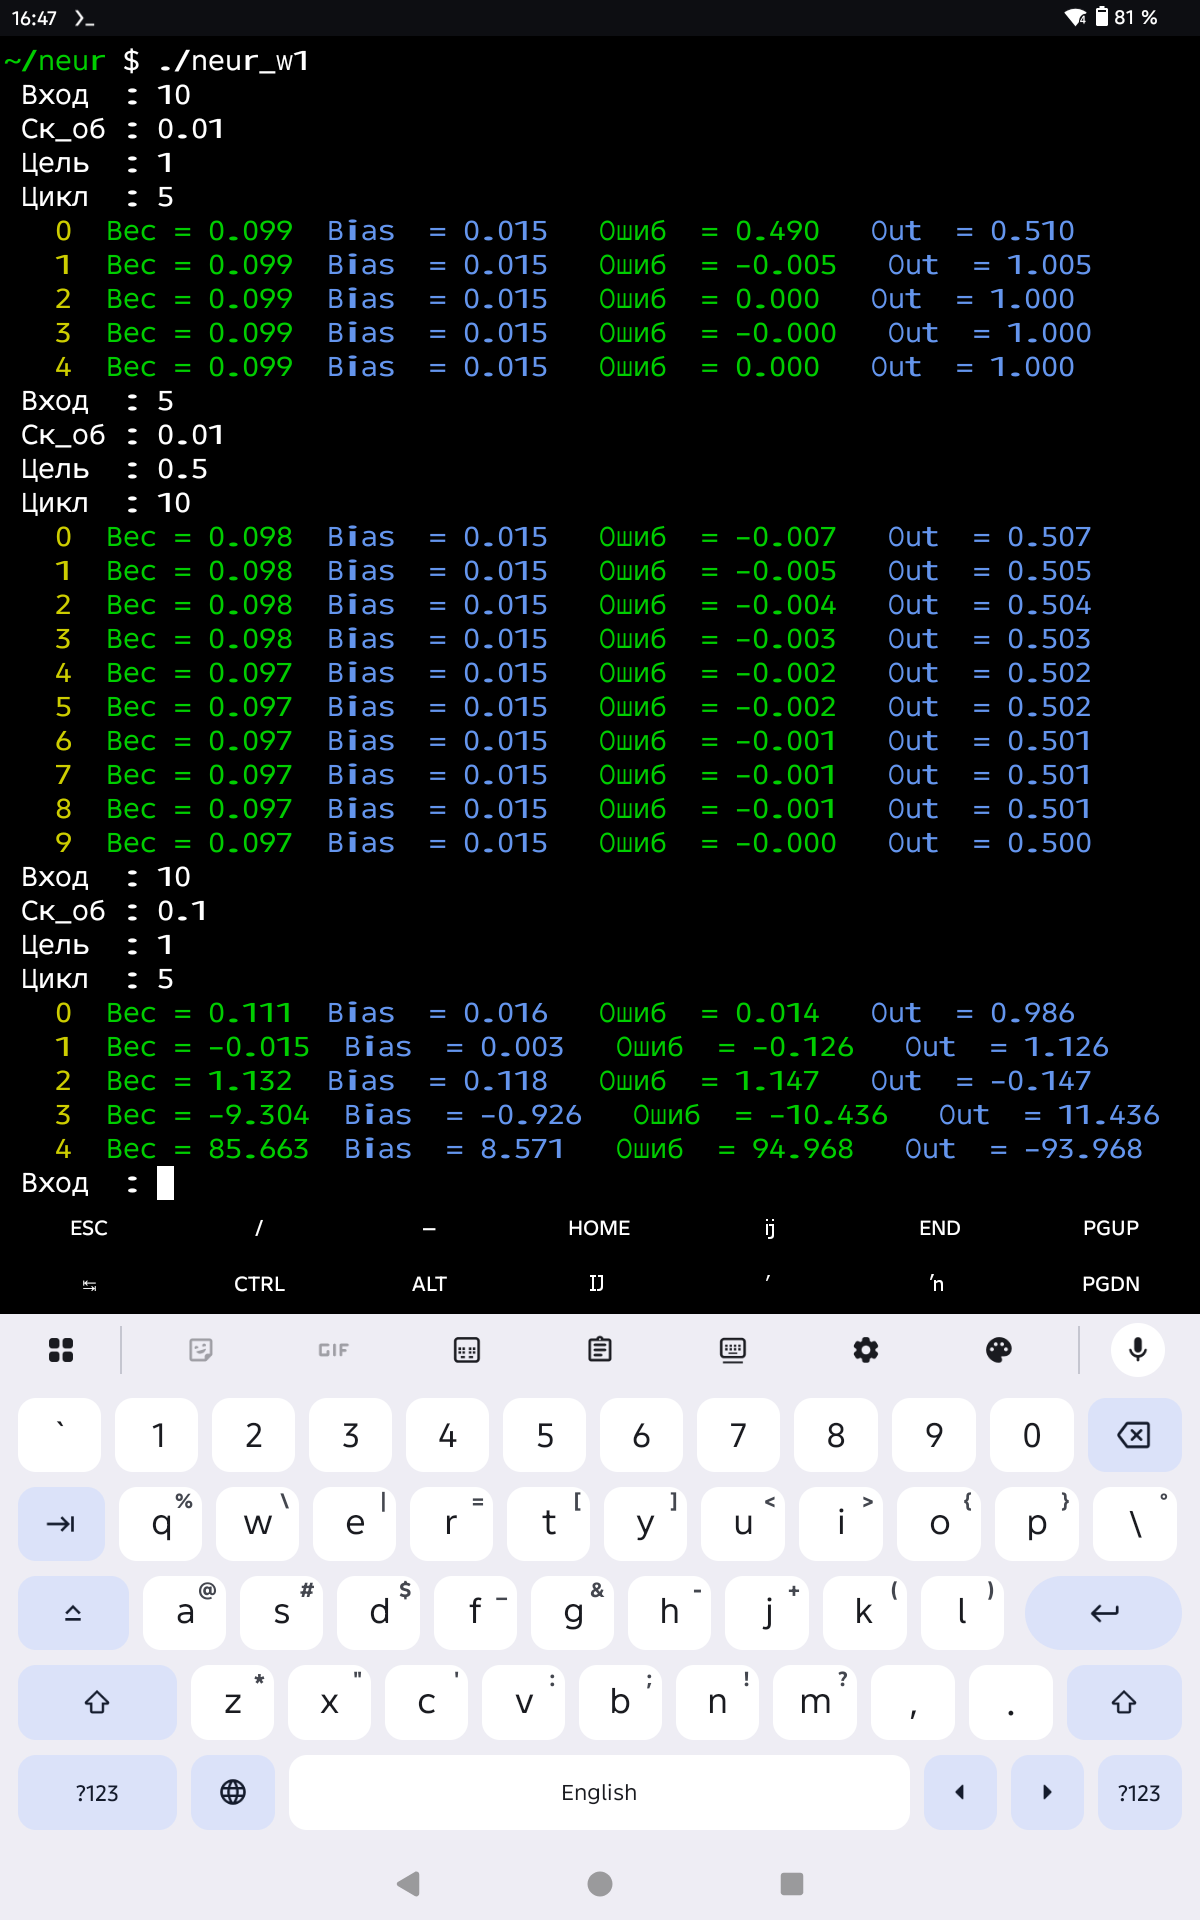The width and height of the screenshot is (1200, 1920).
Task: Tap the number 8 key
Action: pyautogui.click(x=836, y=1435)
